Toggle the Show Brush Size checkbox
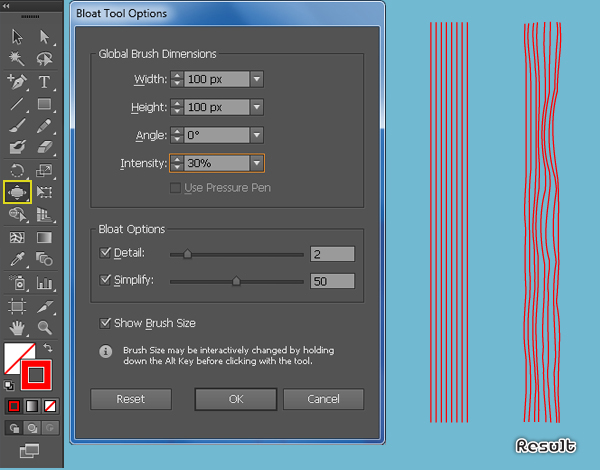The height and width of the screenshot is (470, 600). click(x=105, y=323)
